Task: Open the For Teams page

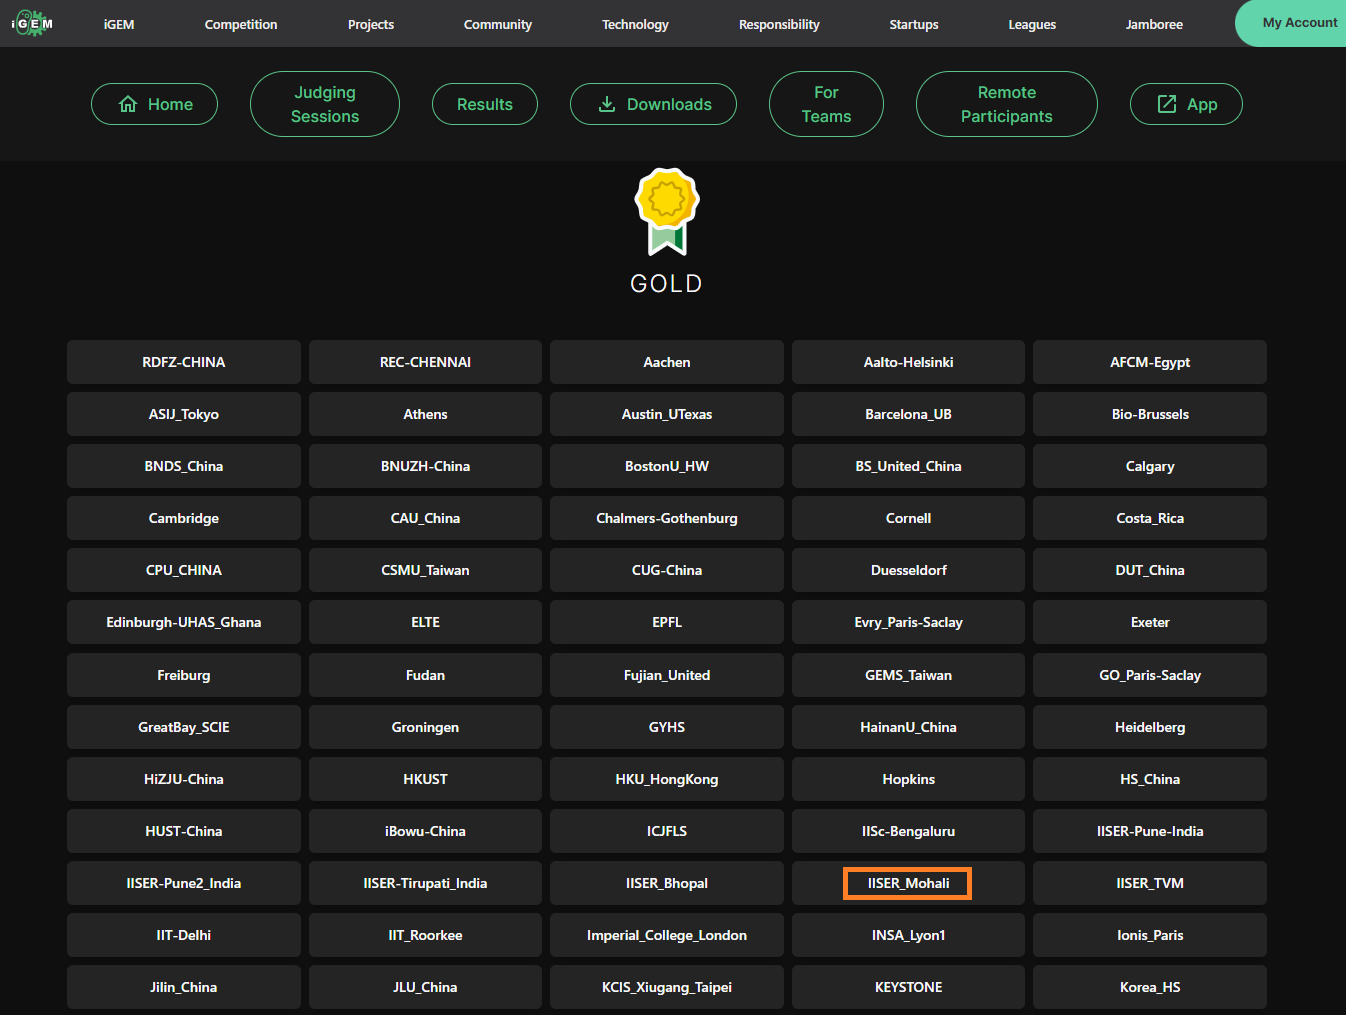Action: [x=826, y=104]
